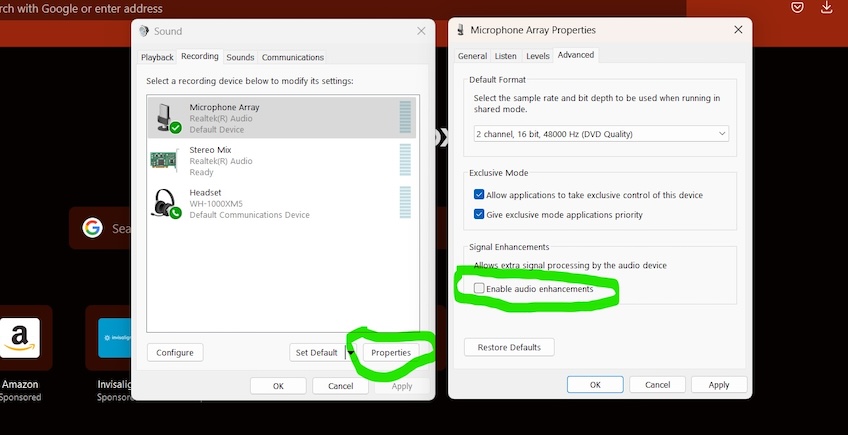Open the browser downloads icon
This screenshot has width=848, height=435.
tap(826, 7)
